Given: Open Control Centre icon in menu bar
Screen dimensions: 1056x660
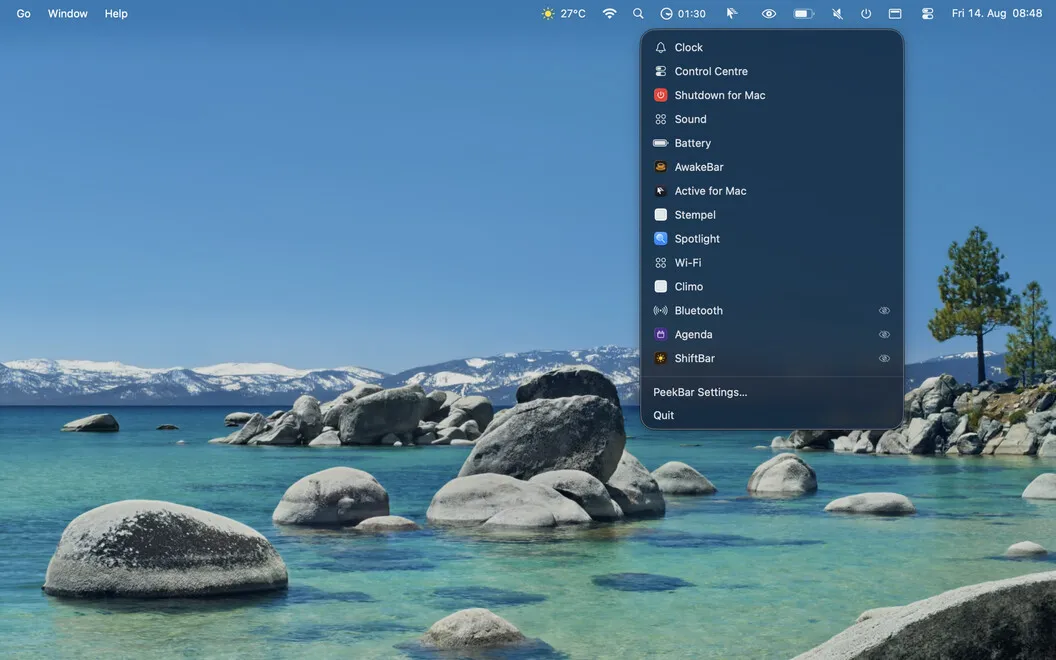Looking at the screenshot, I should coord(927,13).
